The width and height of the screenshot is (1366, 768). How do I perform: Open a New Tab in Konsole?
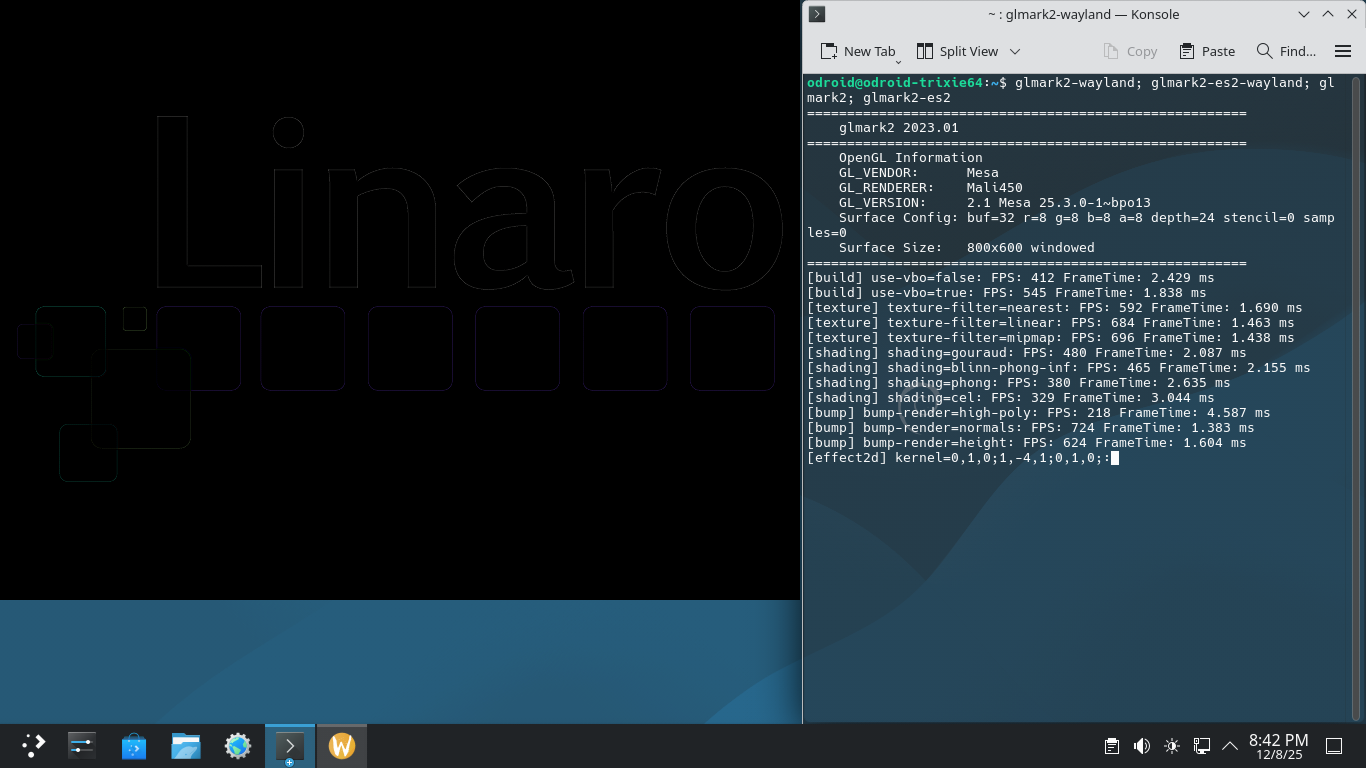point(858,51)
